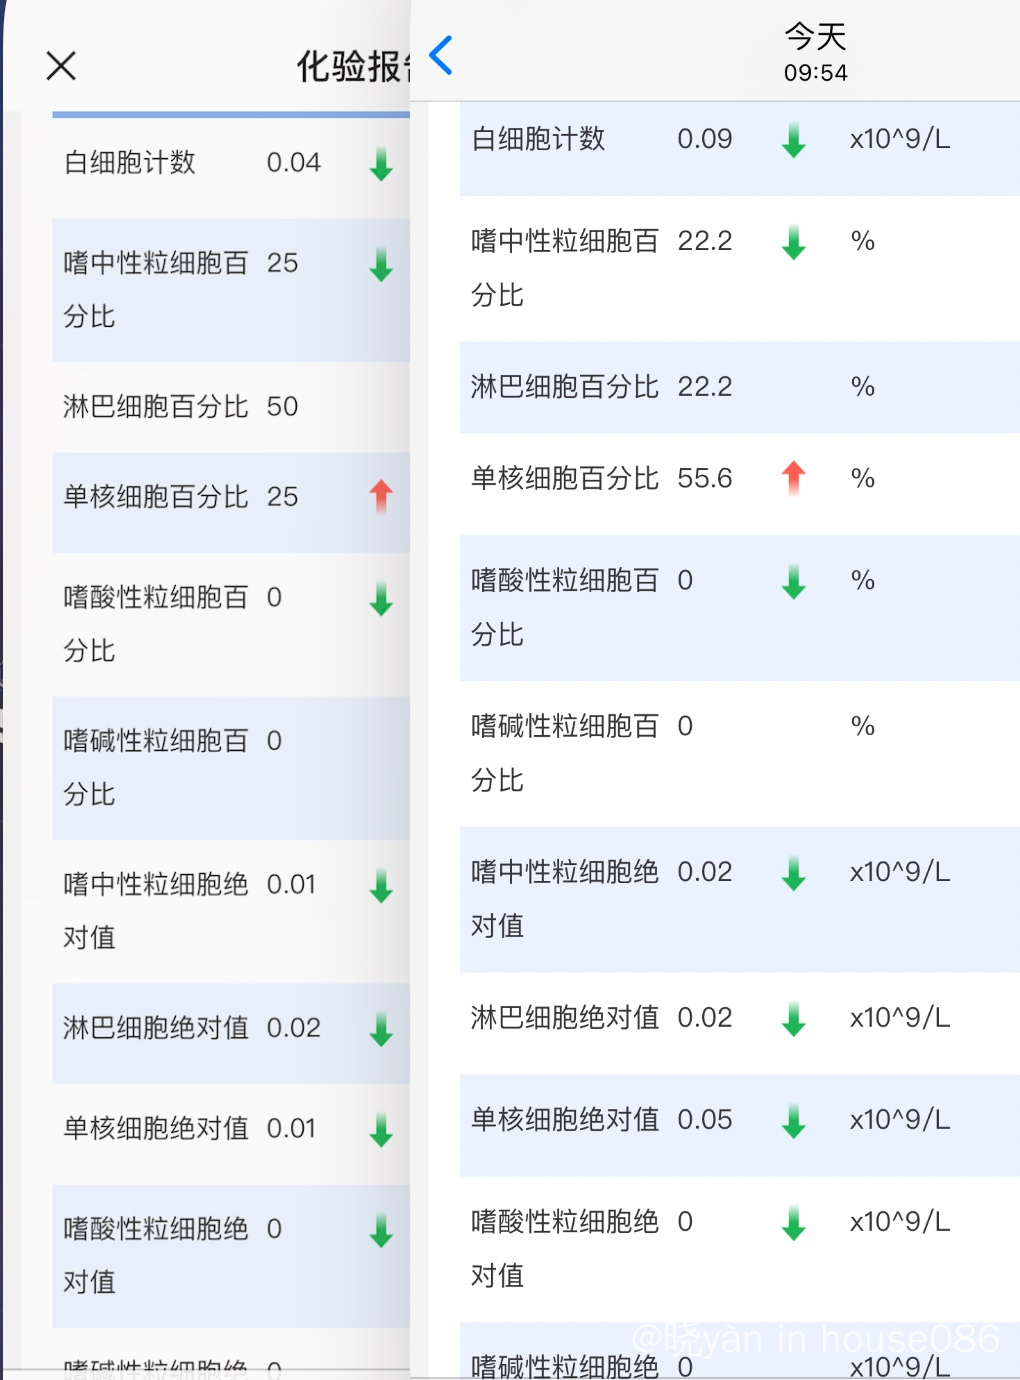Image resolution: width=1020 pixels, height=1380 pixels.
Task: Go back using the blue chevron arrow
Action: 441,55
